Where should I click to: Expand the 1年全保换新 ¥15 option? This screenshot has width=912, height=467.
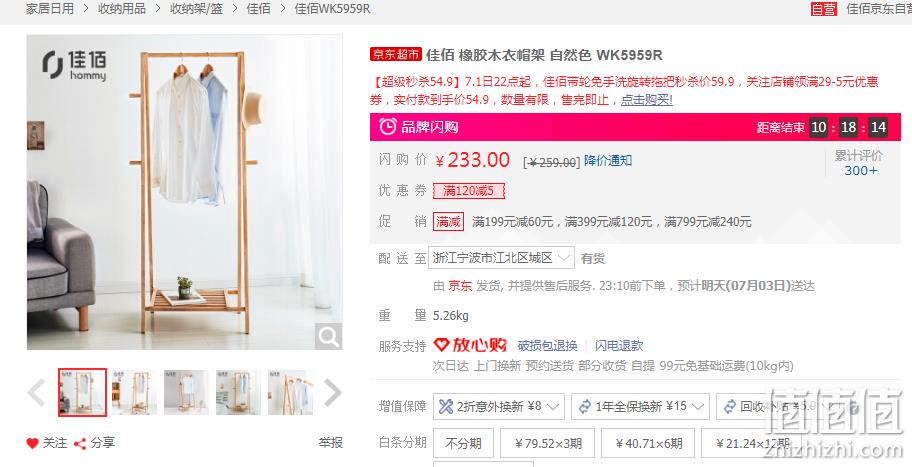(x=640, y=407)
